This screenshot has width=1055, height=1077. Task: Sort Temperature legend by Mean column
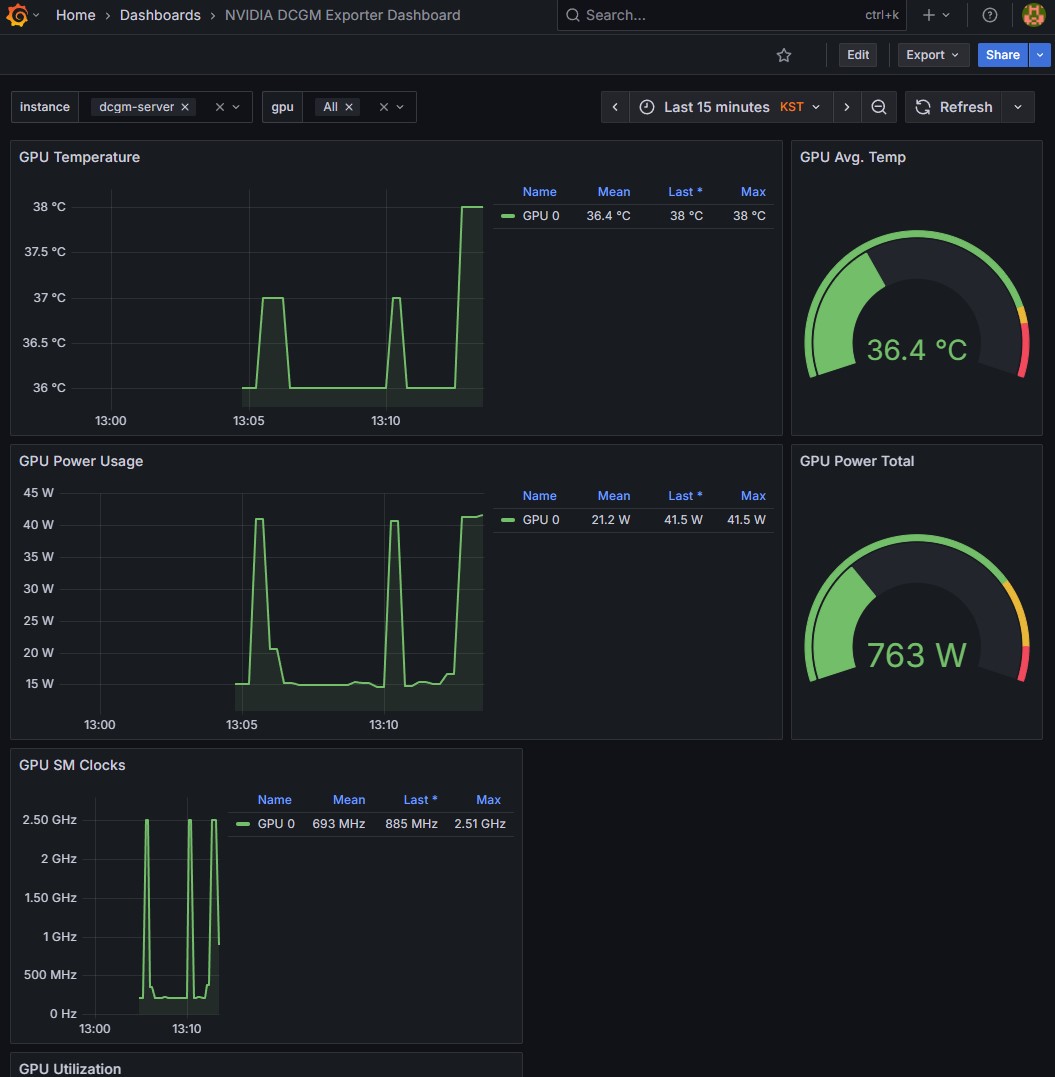tap(614, 192)
